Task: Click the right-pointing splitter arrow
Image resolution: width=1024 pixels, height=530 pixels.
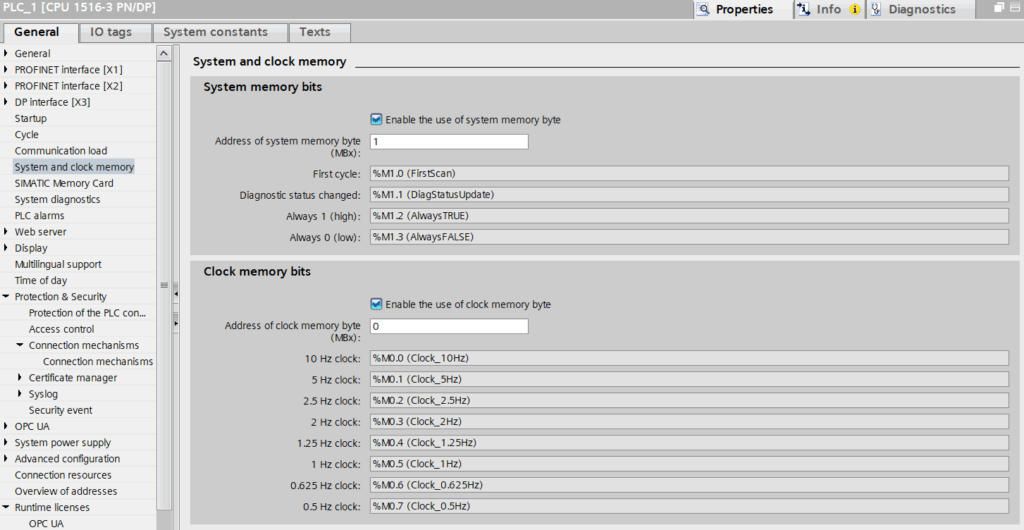Action: pos(176,323)
